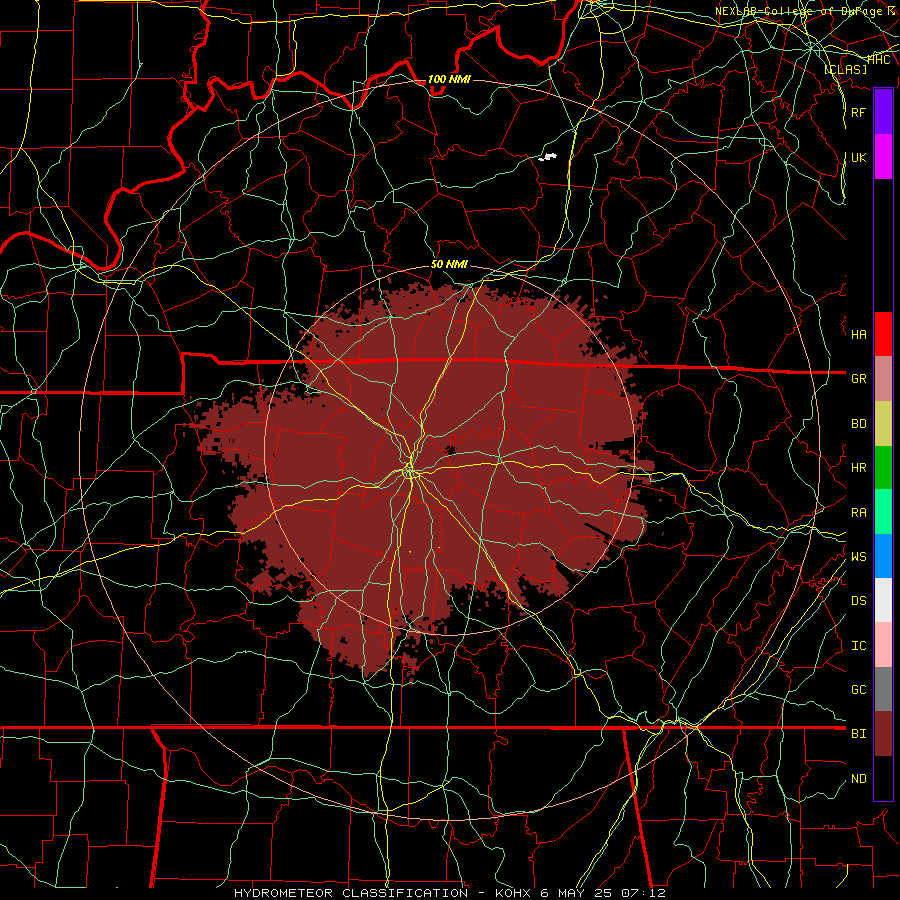900x900 pixels.
Task: Click the HR legend label
Action: tap(858, 468)
